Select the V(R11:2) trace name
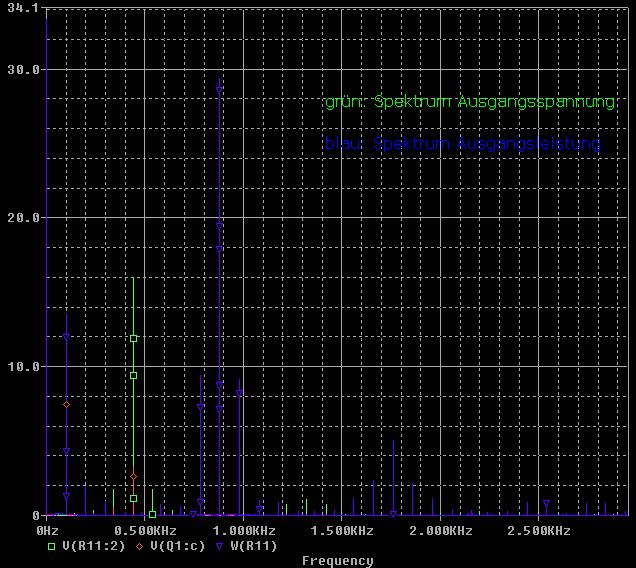 click(94, 546)
